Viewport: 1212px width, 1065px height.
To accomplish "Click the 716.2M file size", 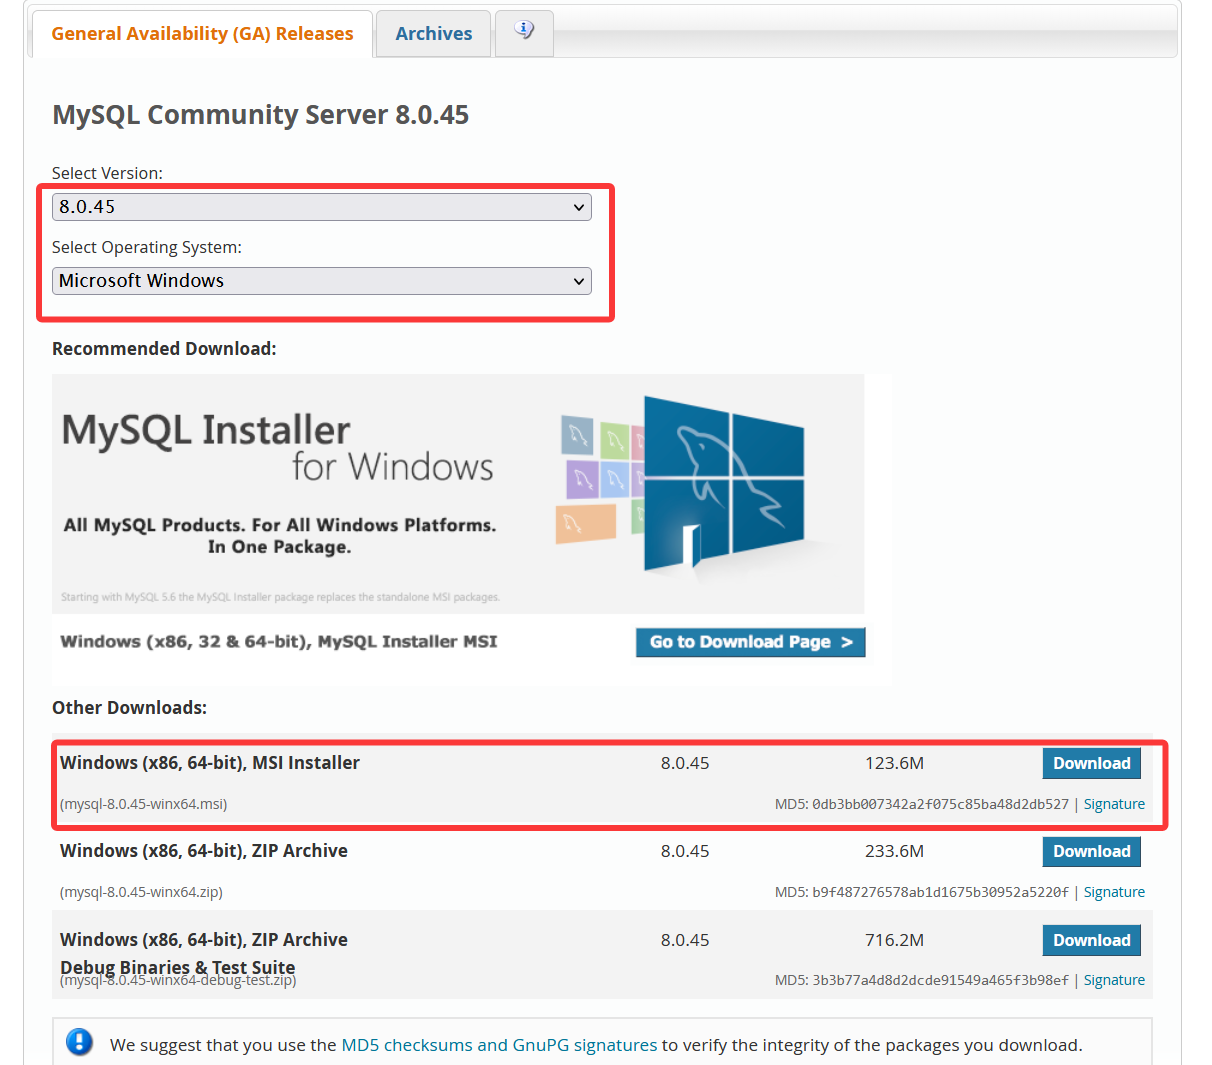I will [894, 940].
